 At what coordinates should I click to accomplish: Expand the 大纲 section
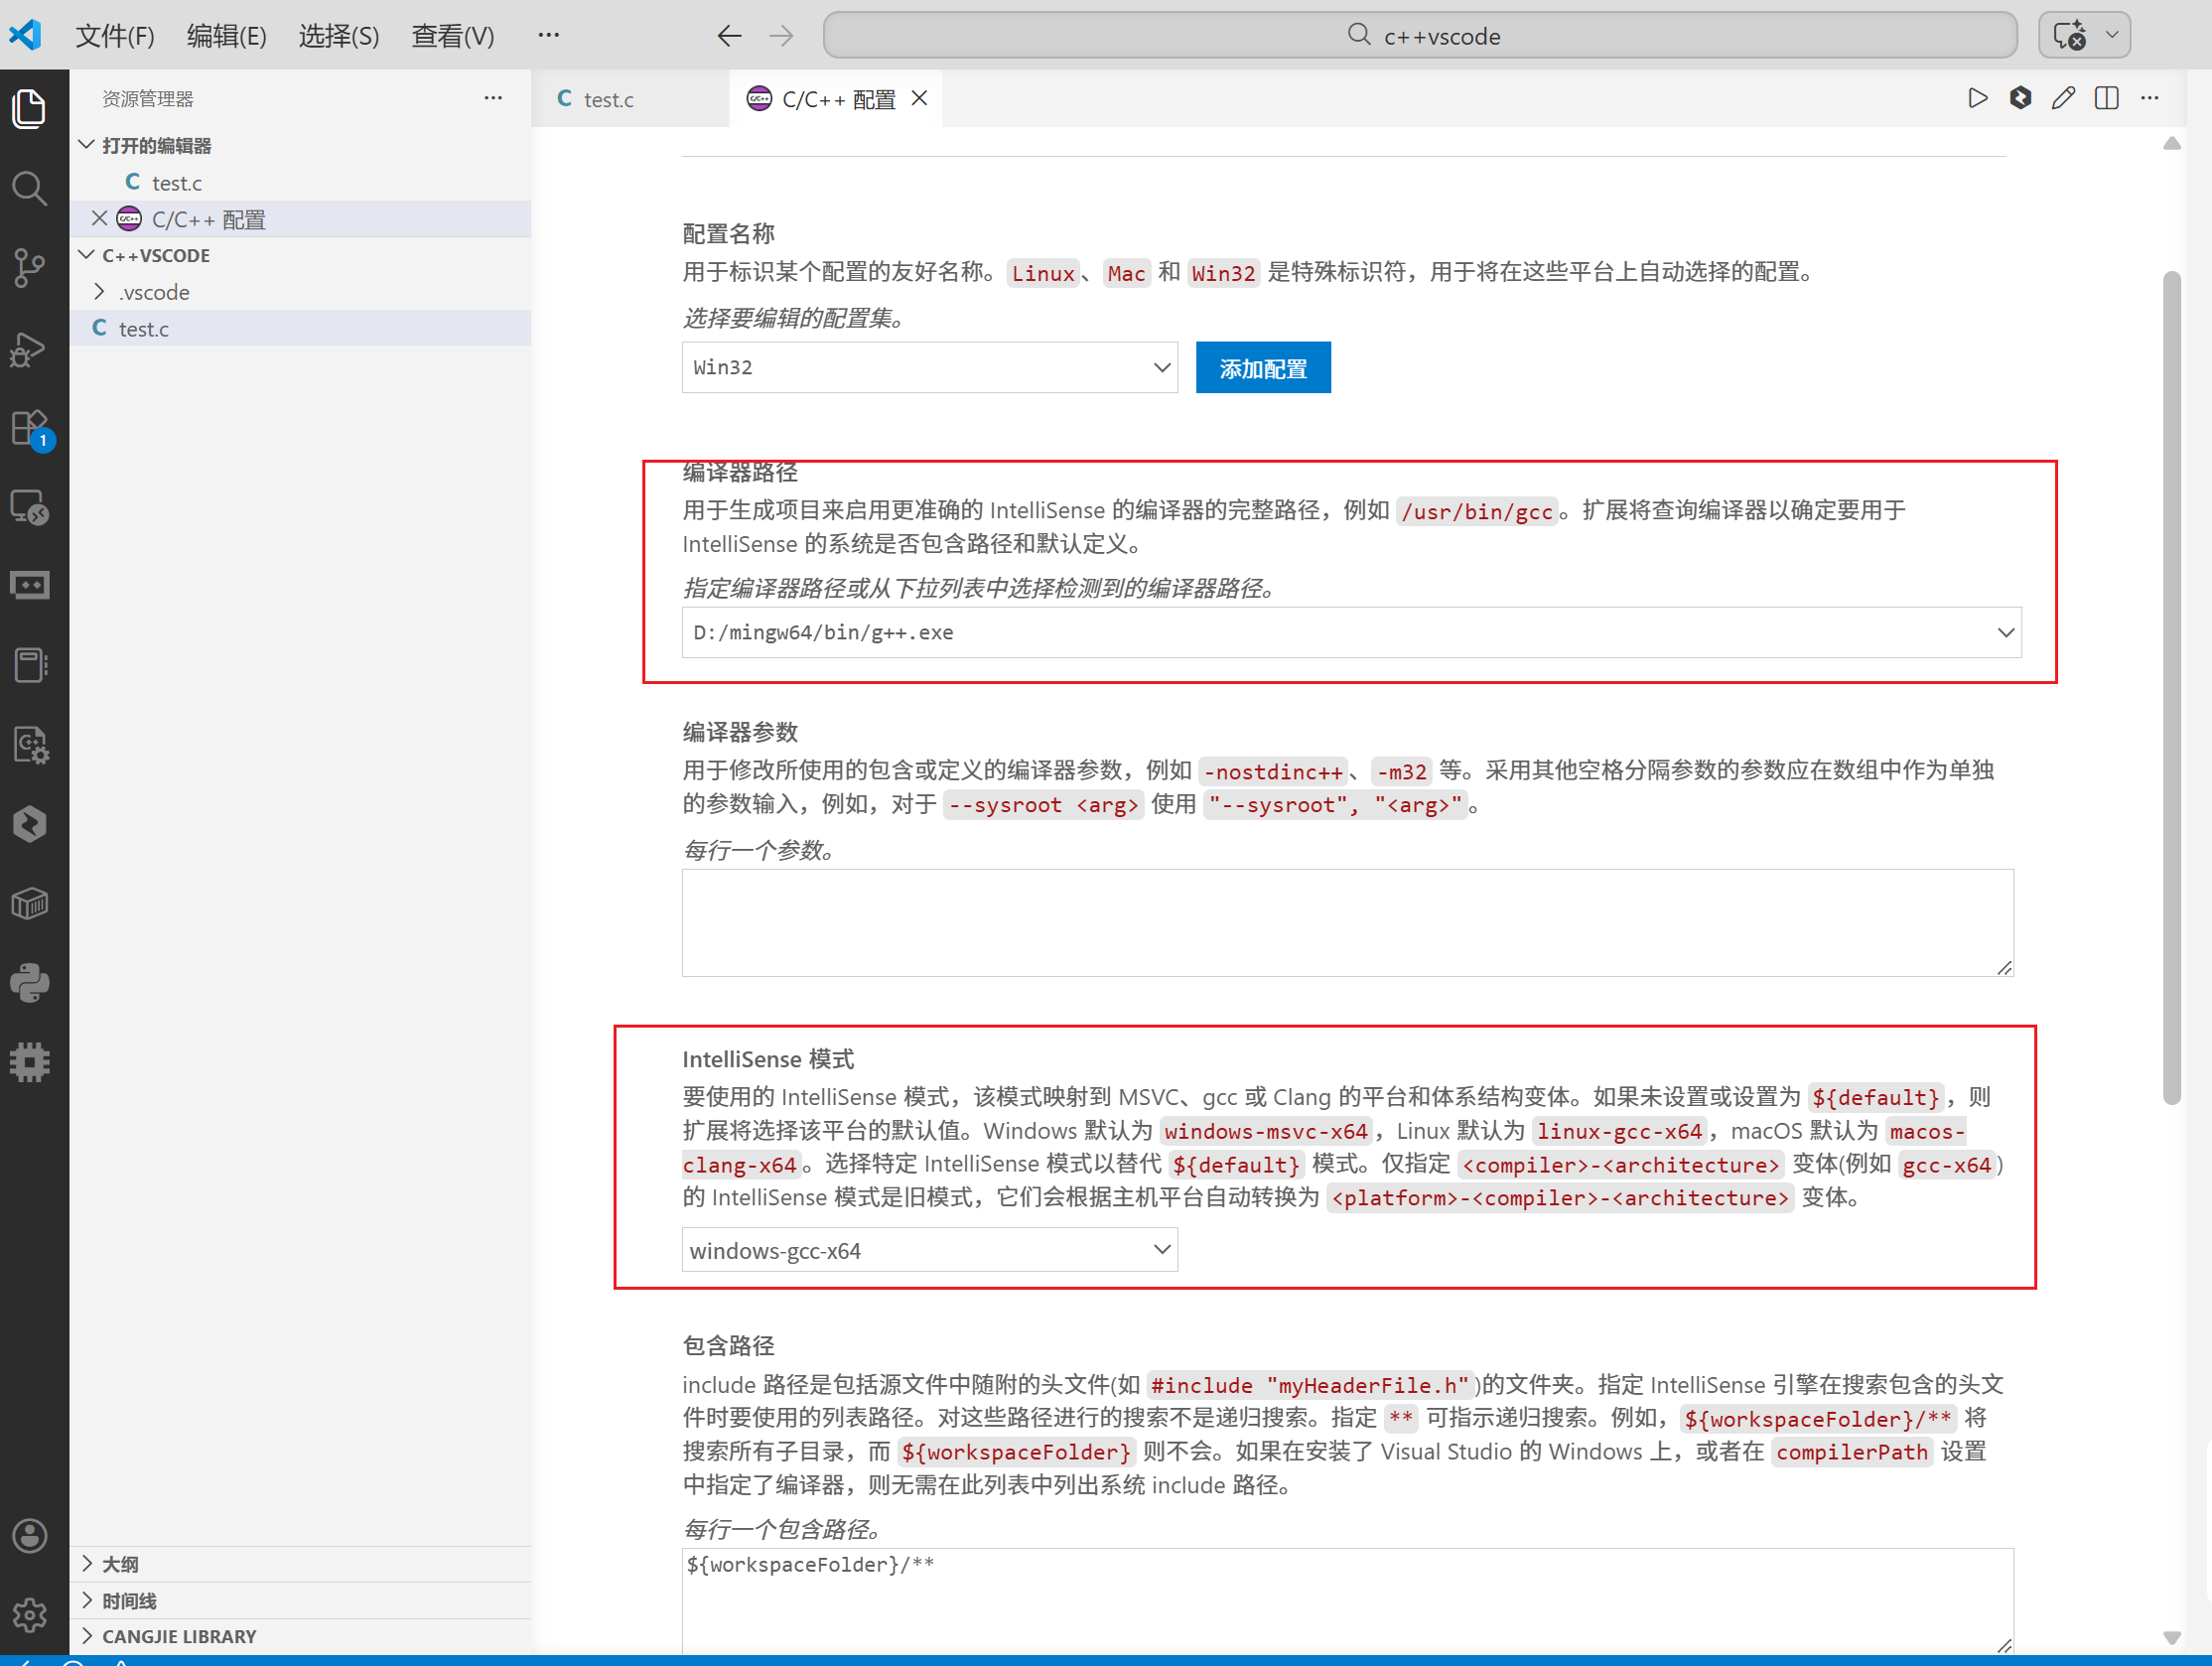click(x=301, y=1564)
